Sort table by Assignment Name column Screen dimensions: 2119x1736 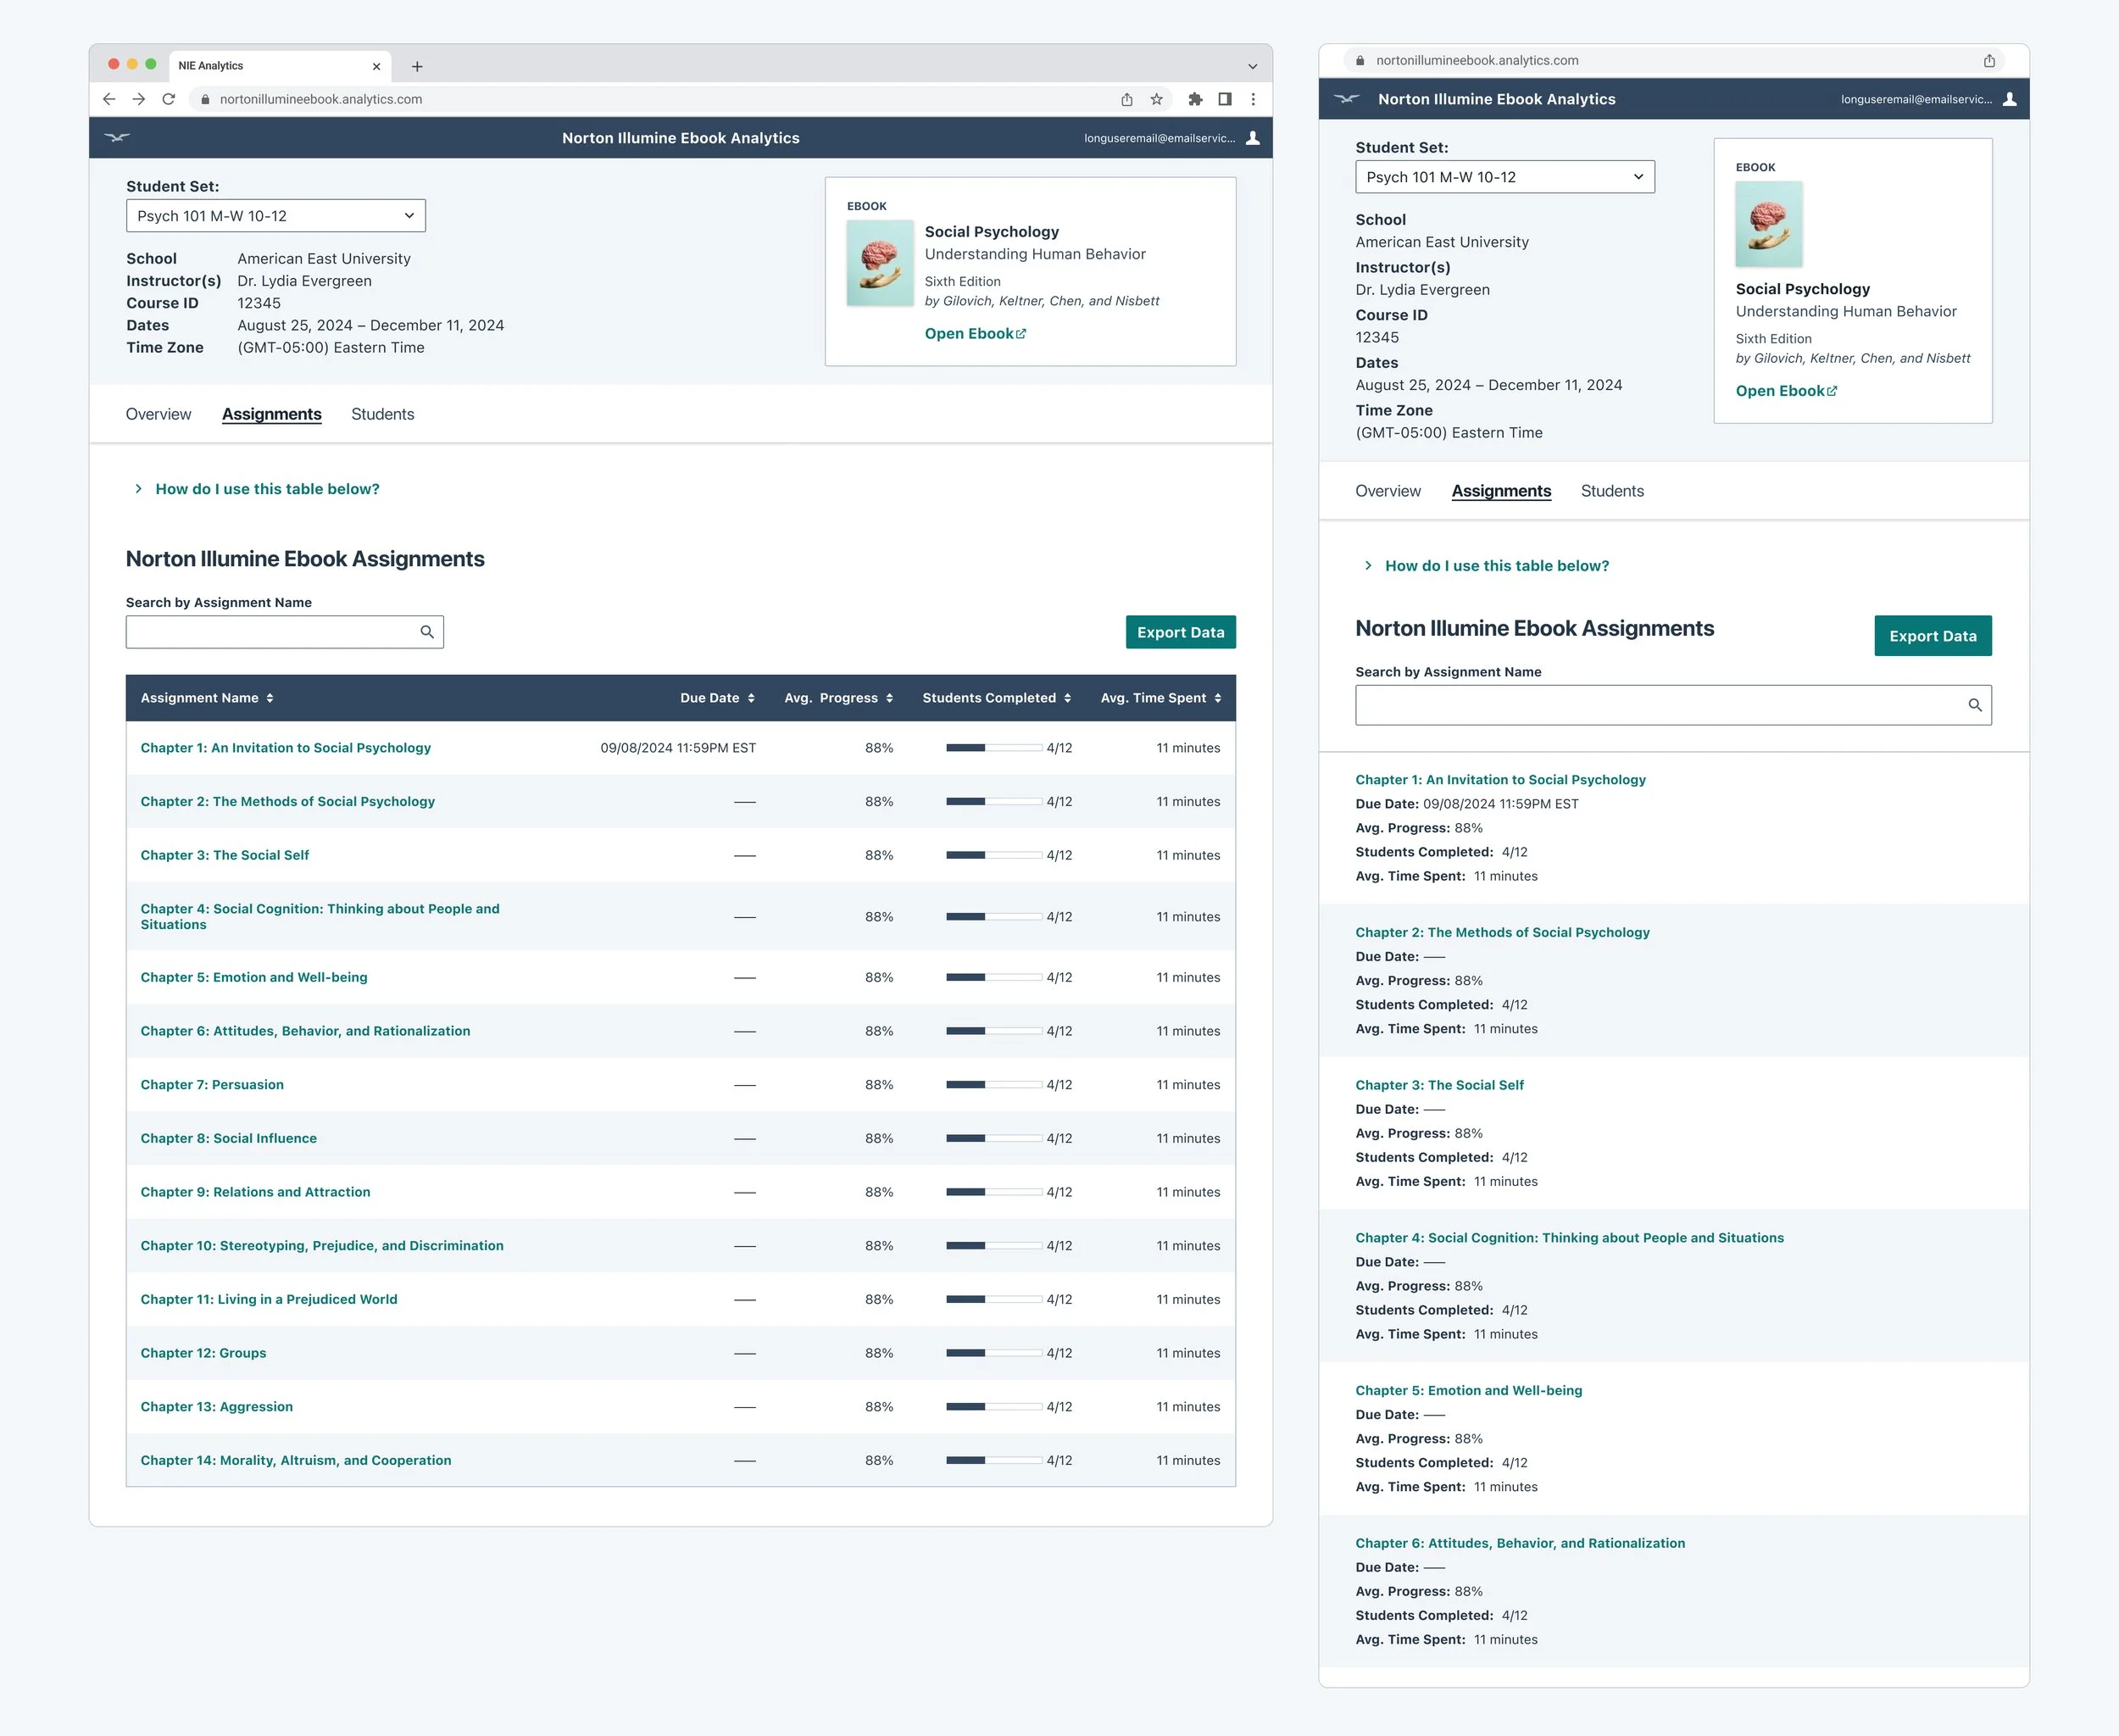point(207,698)
